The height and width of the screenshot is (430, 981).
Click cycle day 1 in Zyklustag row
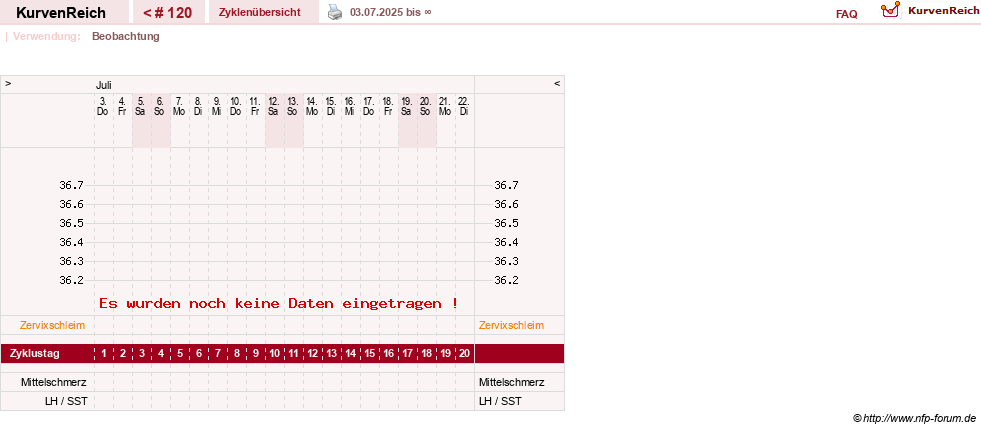(104, 354)
